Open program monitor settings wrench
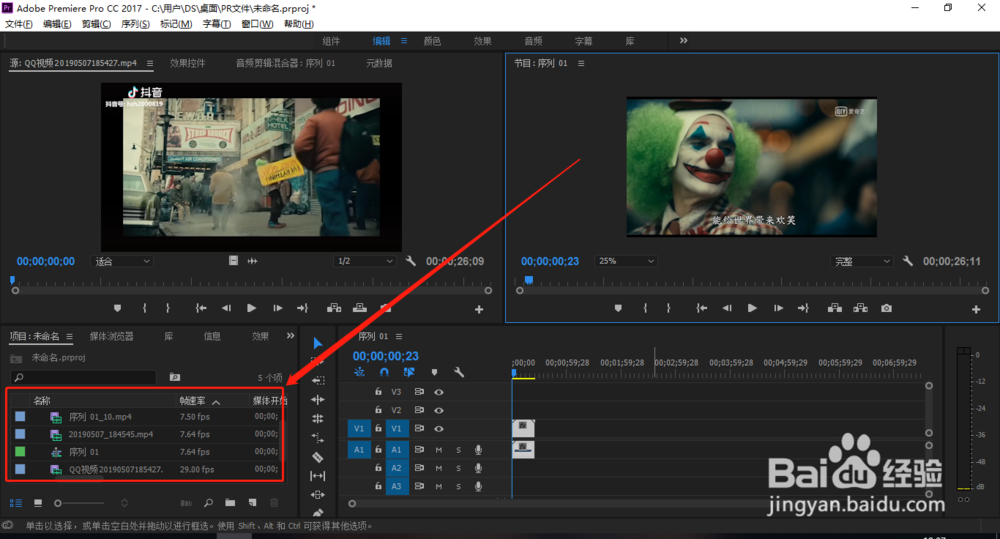The height and width of the screenshot is (539, 1000). (x=908, y=261)
